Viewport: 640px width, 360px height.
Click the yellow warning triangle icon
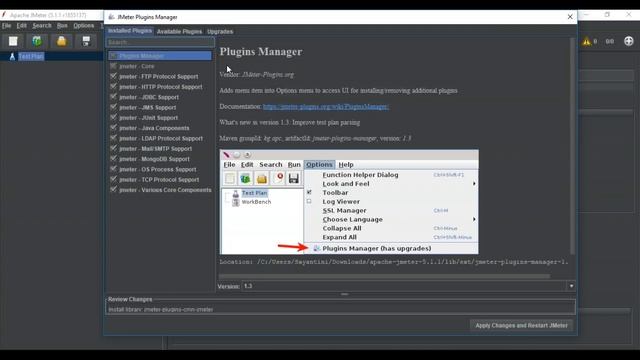pyautogui.click(x=587, y=41)
